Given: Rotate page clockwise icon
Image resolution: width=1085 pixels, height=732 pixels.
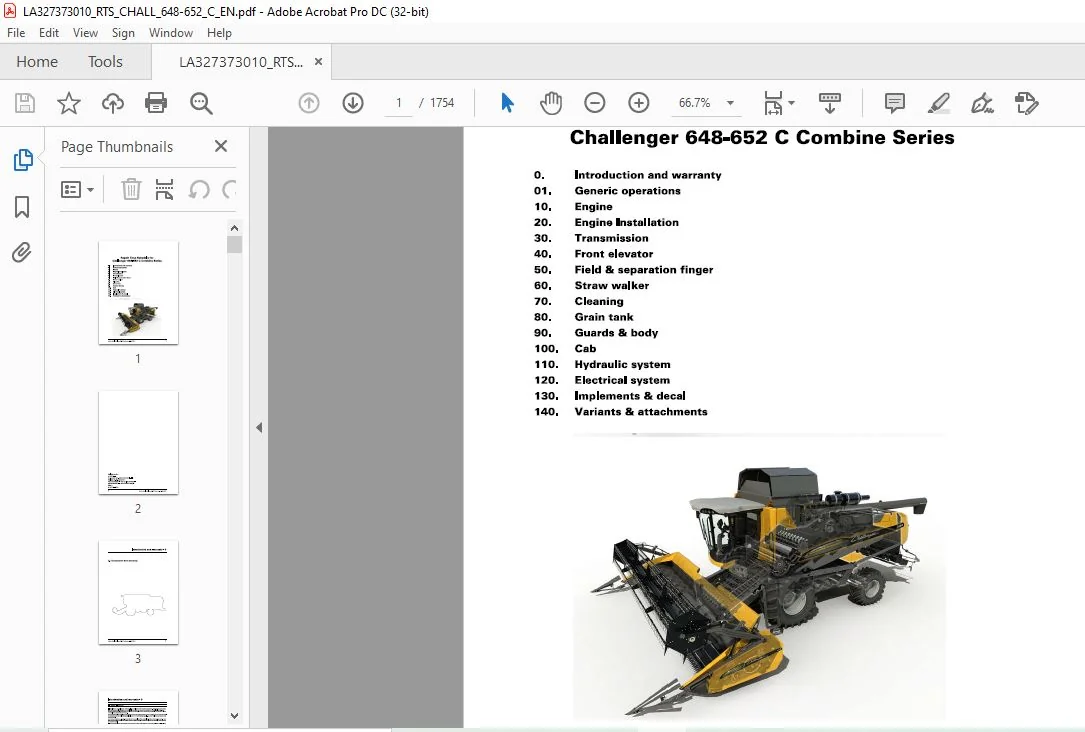Looking at the screenshot, I should pos(229,189).
